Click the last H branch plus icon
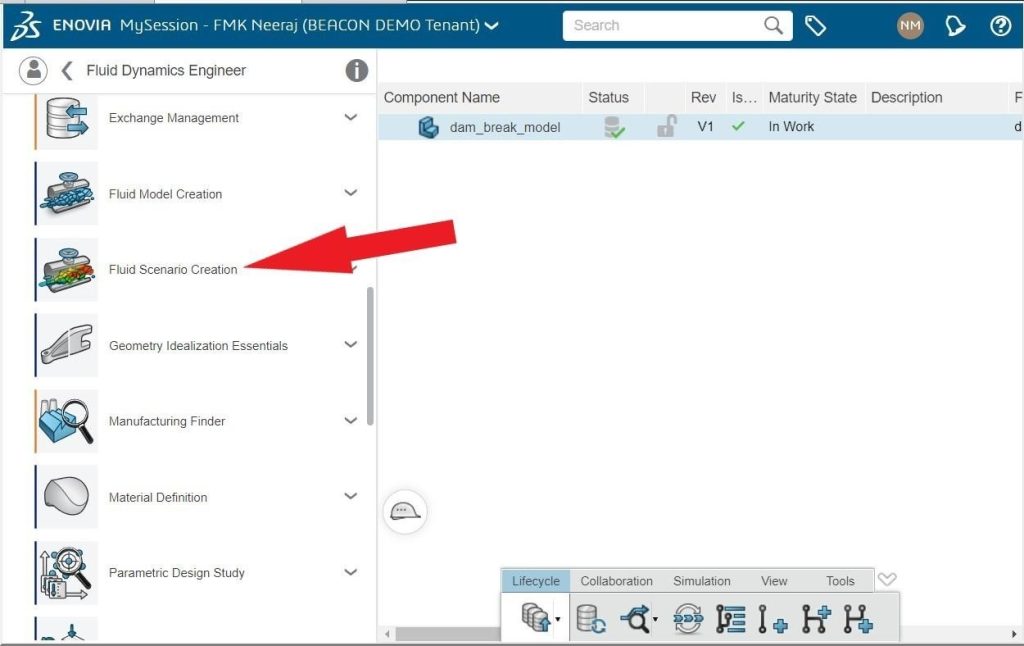Screen dimensions: 1024x646 pos(858,619)
